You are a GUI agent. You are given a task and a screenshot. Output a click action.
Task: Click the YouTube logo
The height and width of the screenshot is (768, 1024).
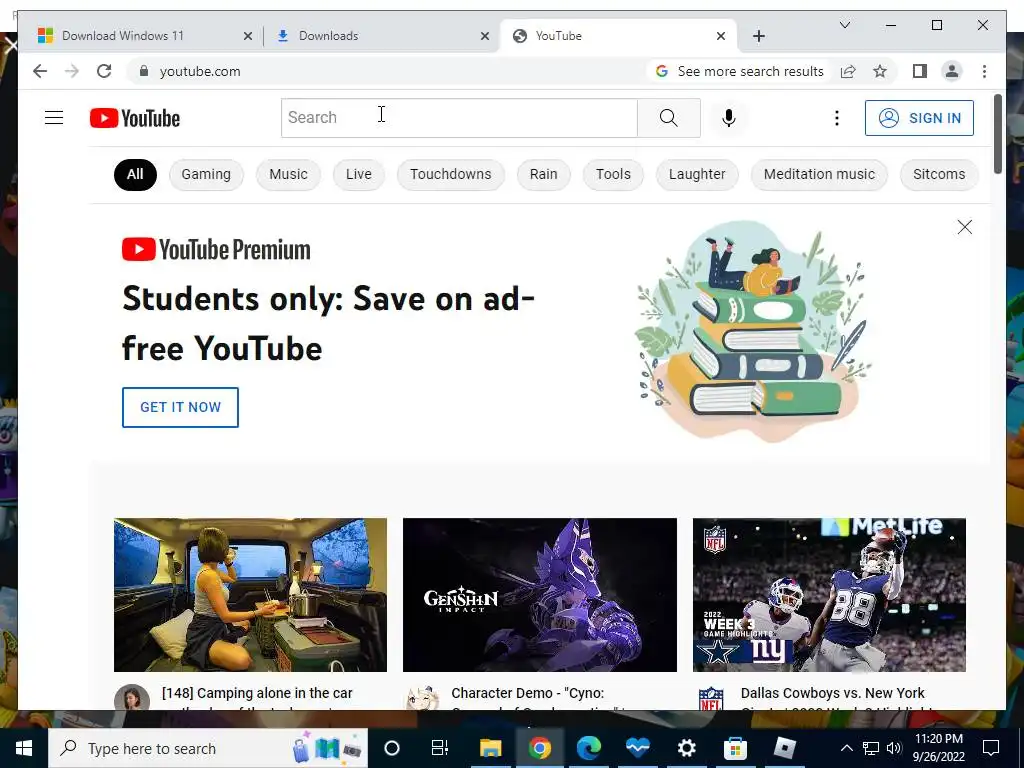pos(135,118)
